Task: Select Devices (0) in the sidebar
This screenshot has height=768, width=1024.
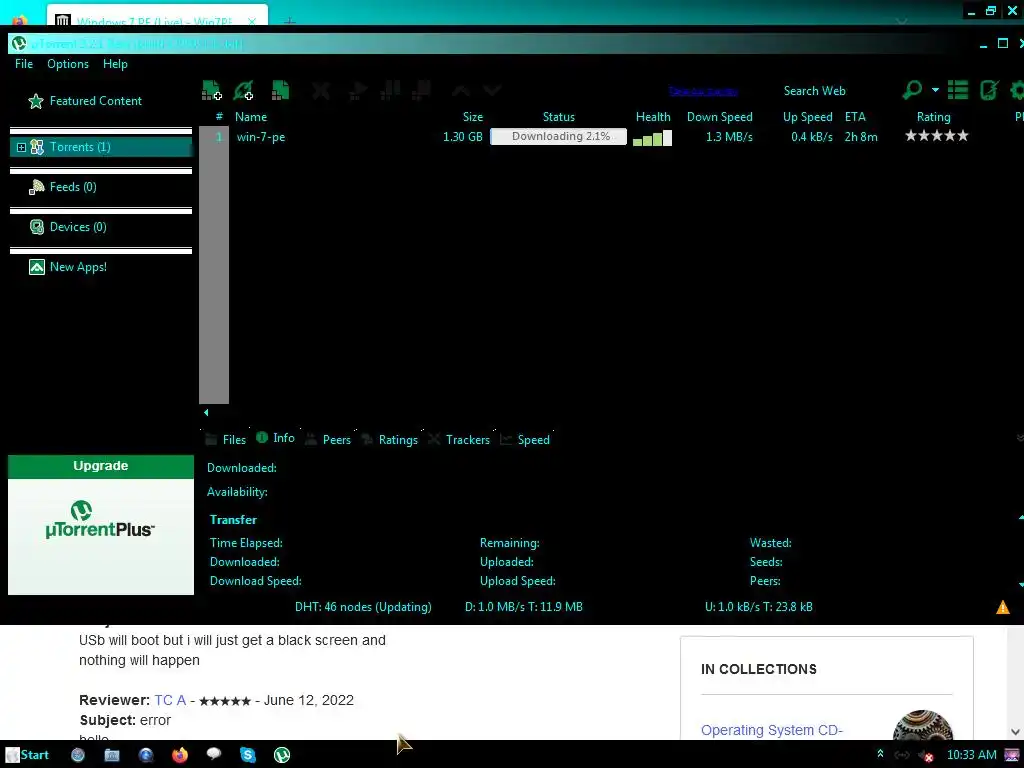Action: pos(78,227)
